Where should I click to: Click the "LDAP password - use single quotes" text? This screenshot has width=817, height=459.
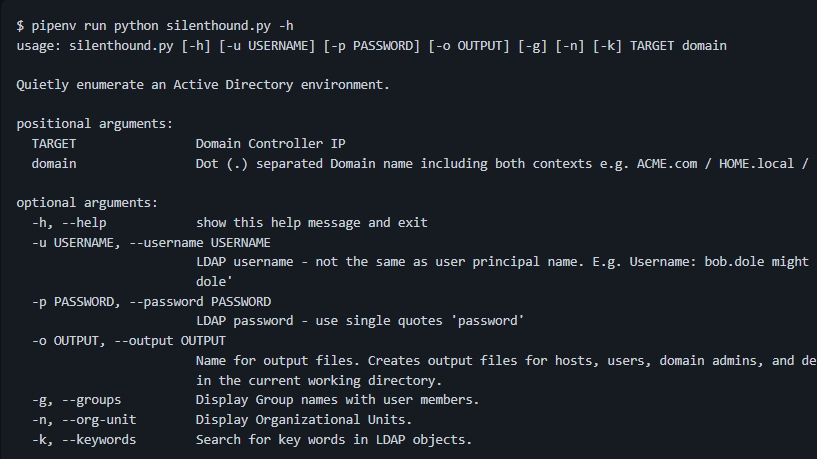point(360,321)
